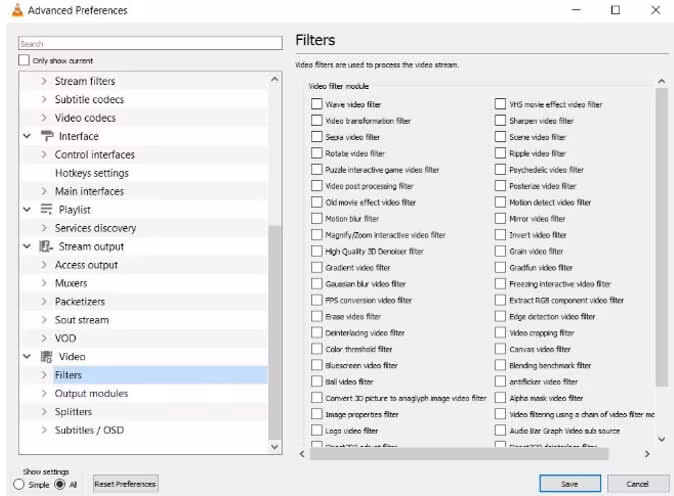The image size is (674, 496).
Task: Select the Simple show settings radio button
Action: click(18, 484)
